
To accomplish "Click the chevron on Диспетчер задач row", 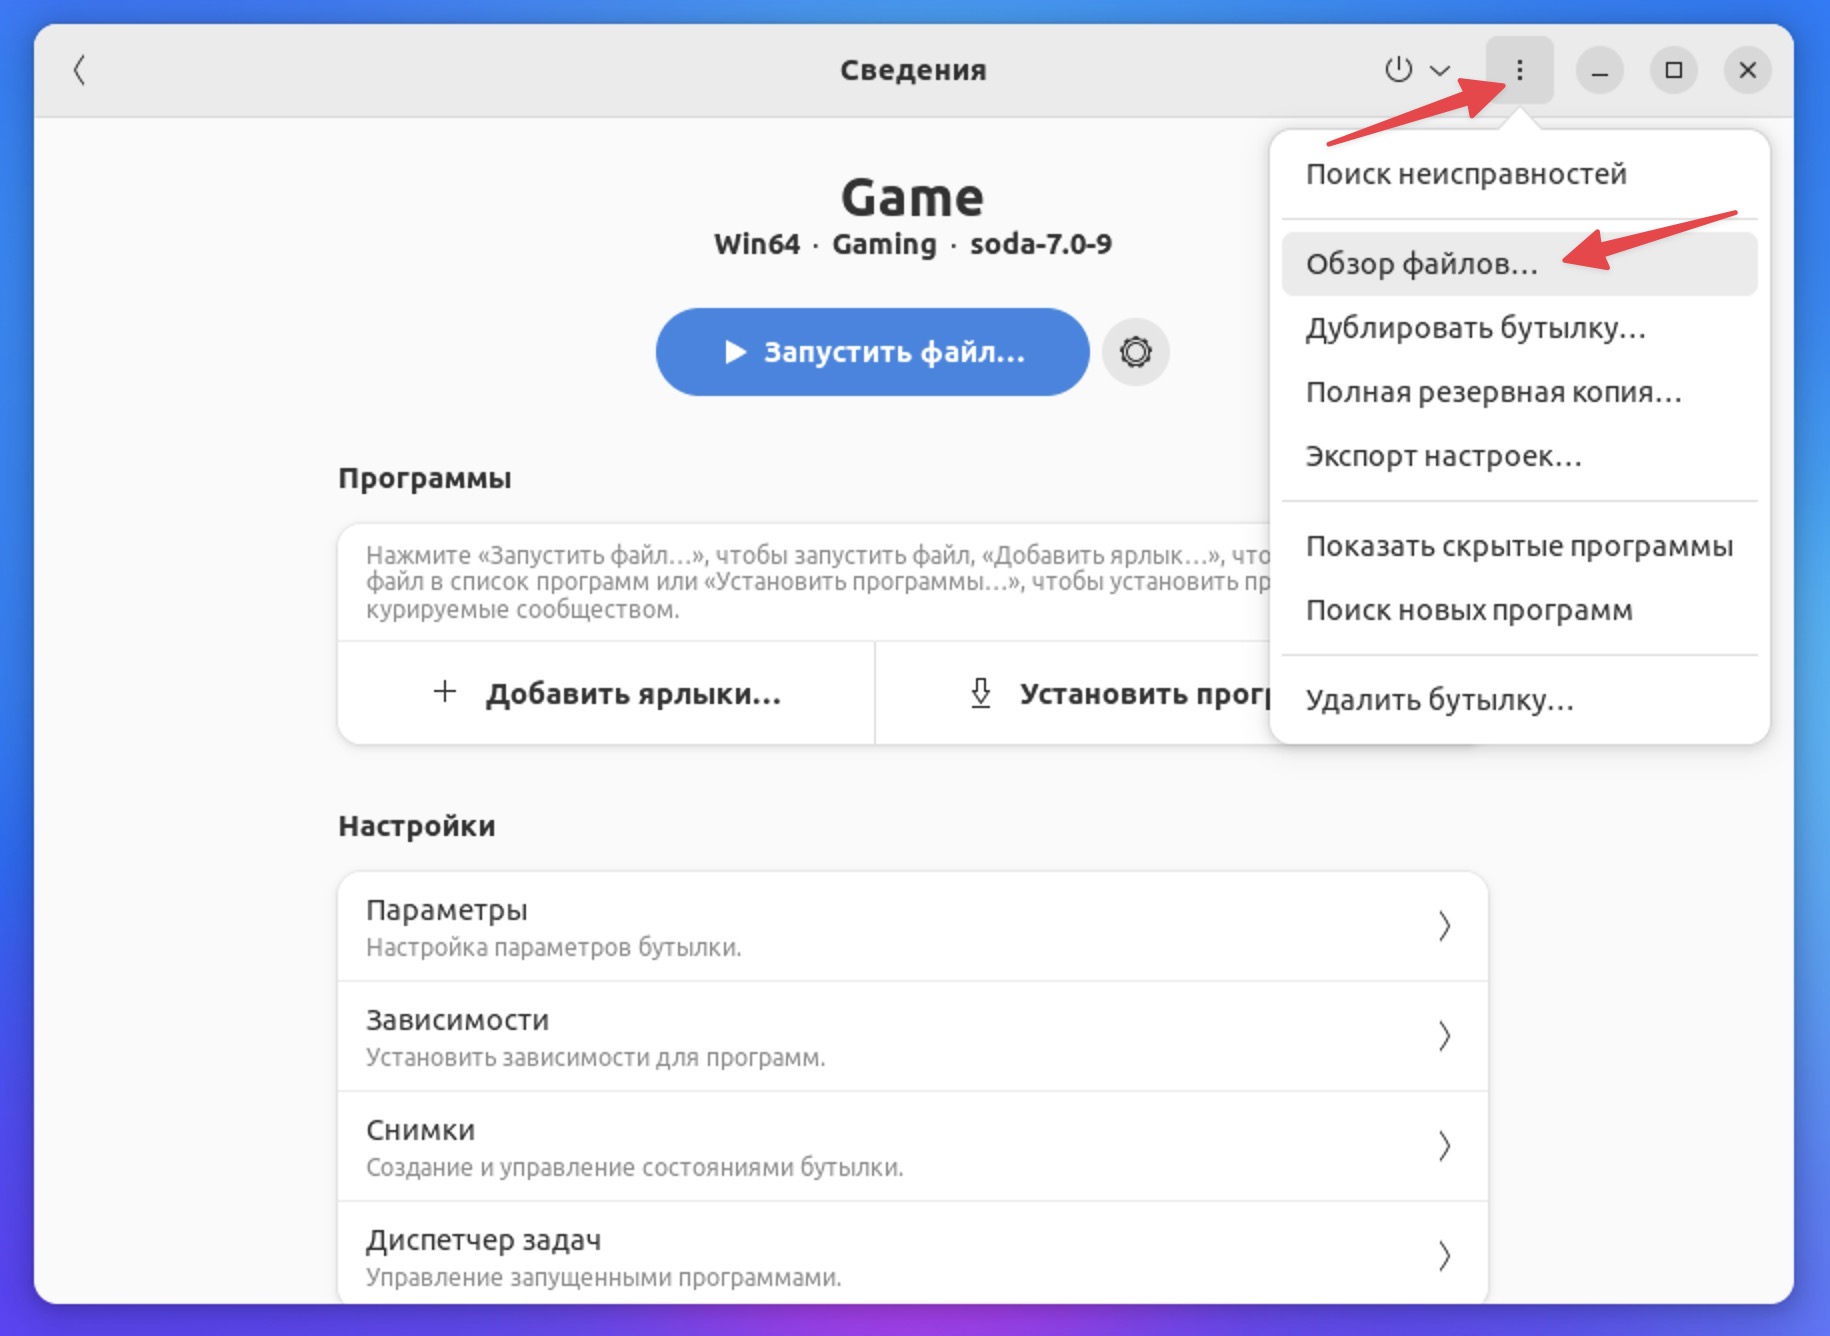I will (1444, 1256).
